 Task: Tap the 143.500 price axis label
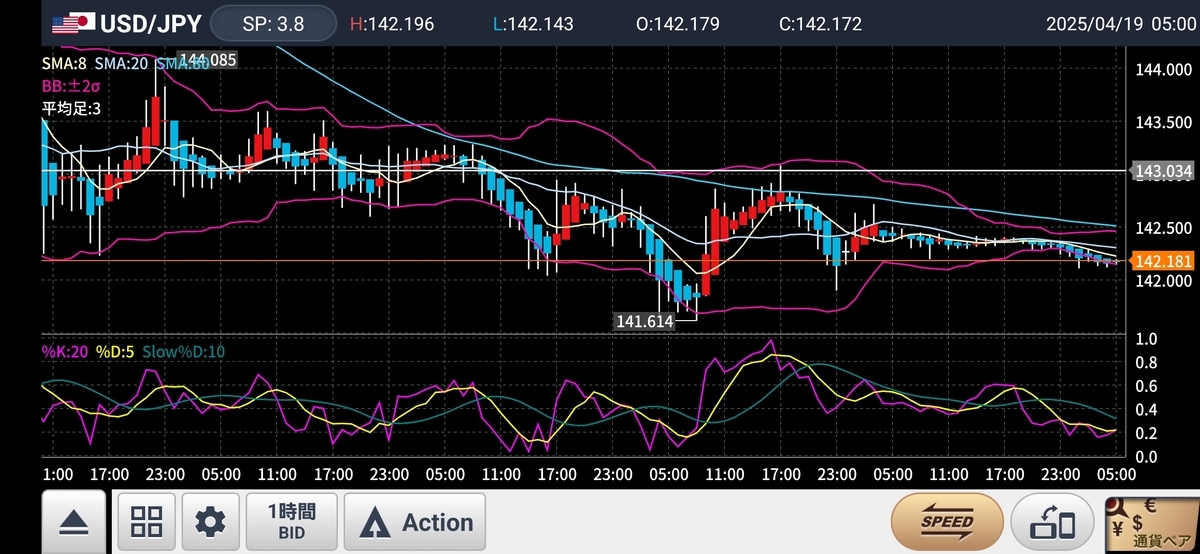pos(1163,123)
